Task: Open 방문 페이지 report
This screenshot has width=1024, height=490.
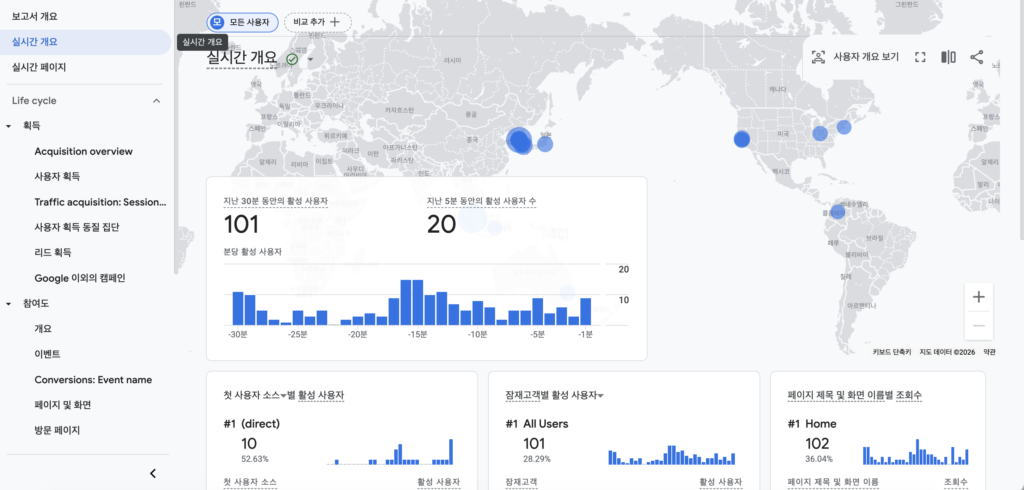Action: (x=57, y=430)
